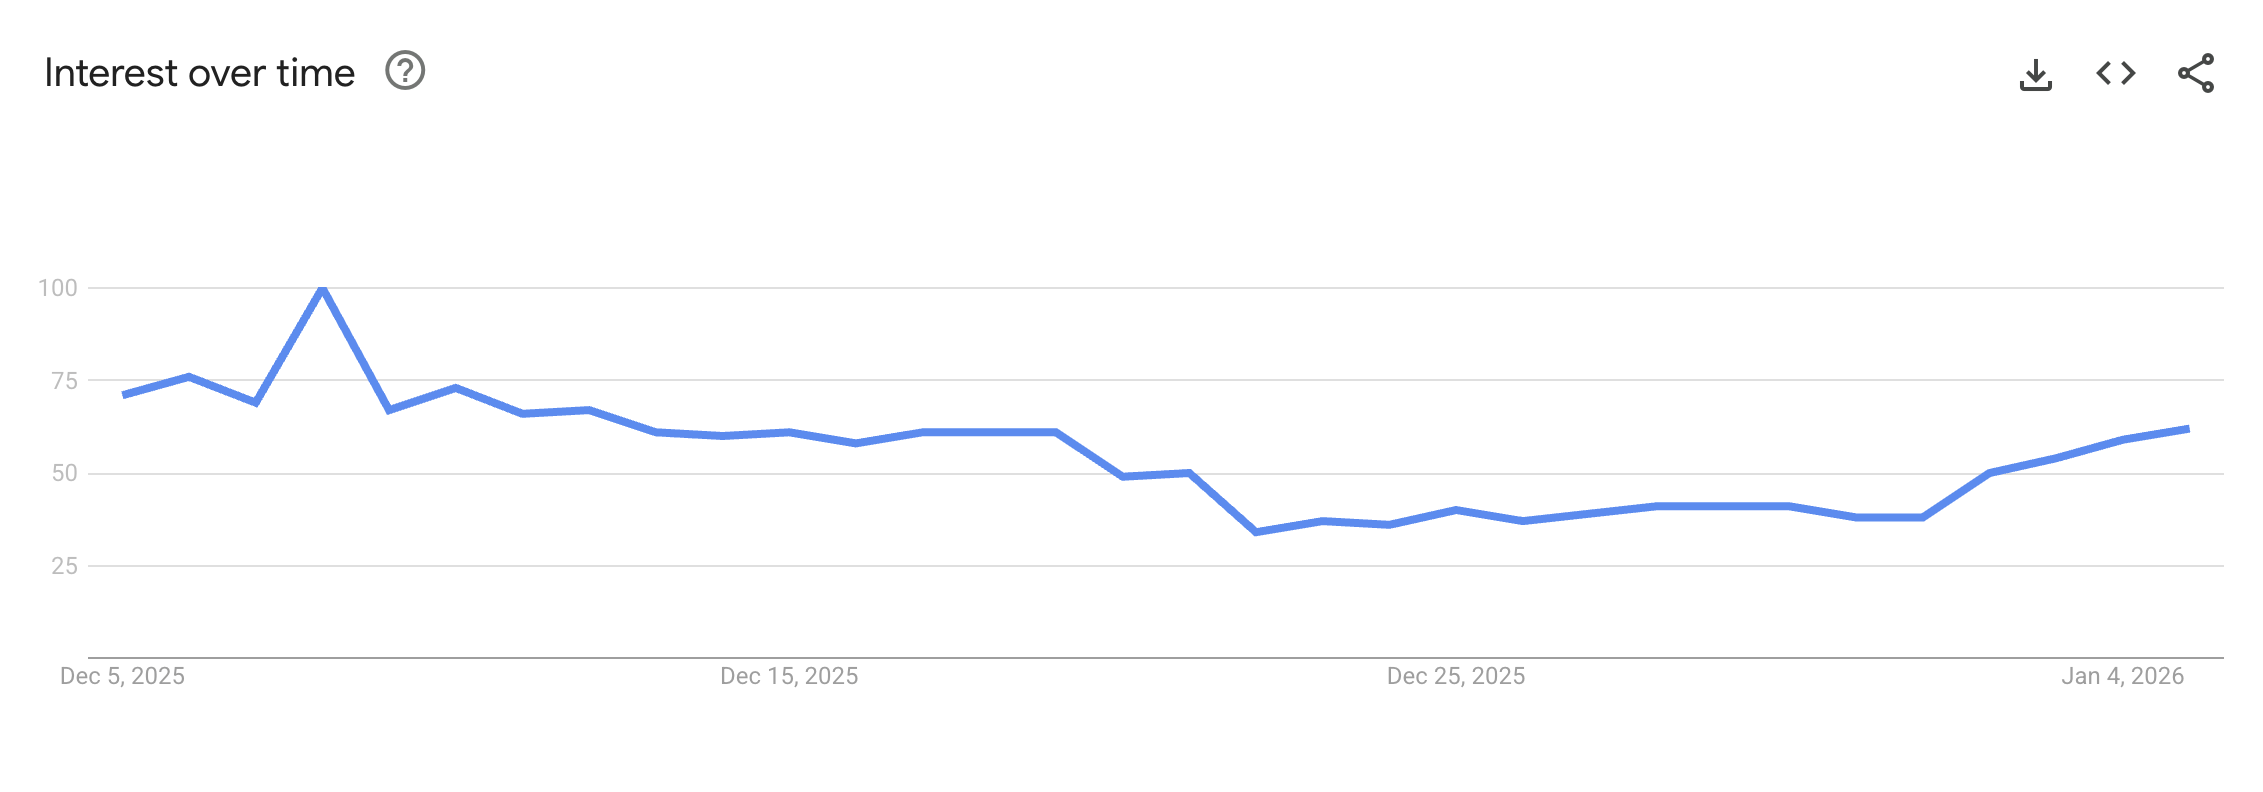Open the help tooltip next to the title

point(406,71)
